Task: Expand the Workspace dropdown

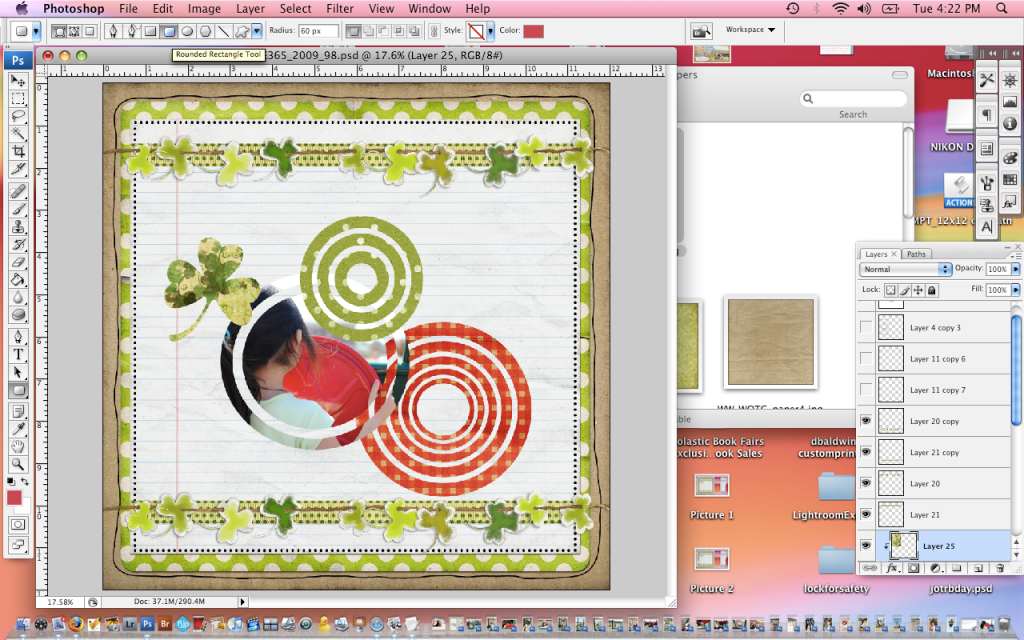Action: [750, 30]
